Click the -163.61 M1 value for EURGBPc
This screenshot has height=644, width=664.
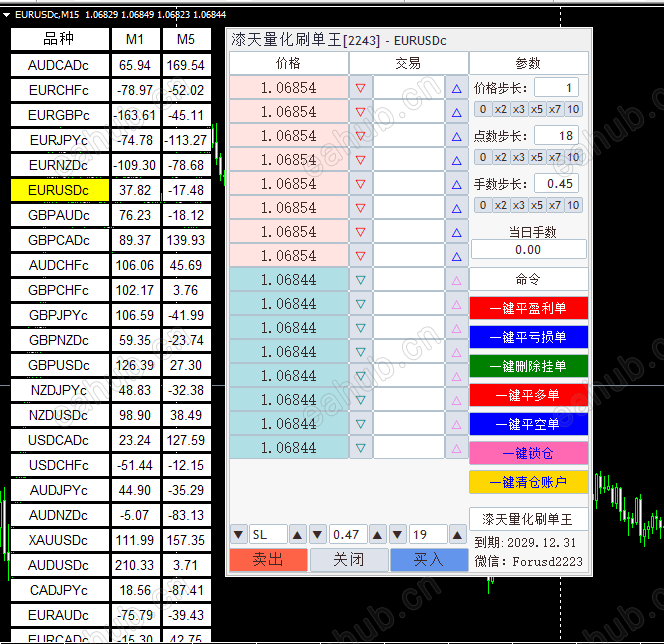(x=136, y=115)
